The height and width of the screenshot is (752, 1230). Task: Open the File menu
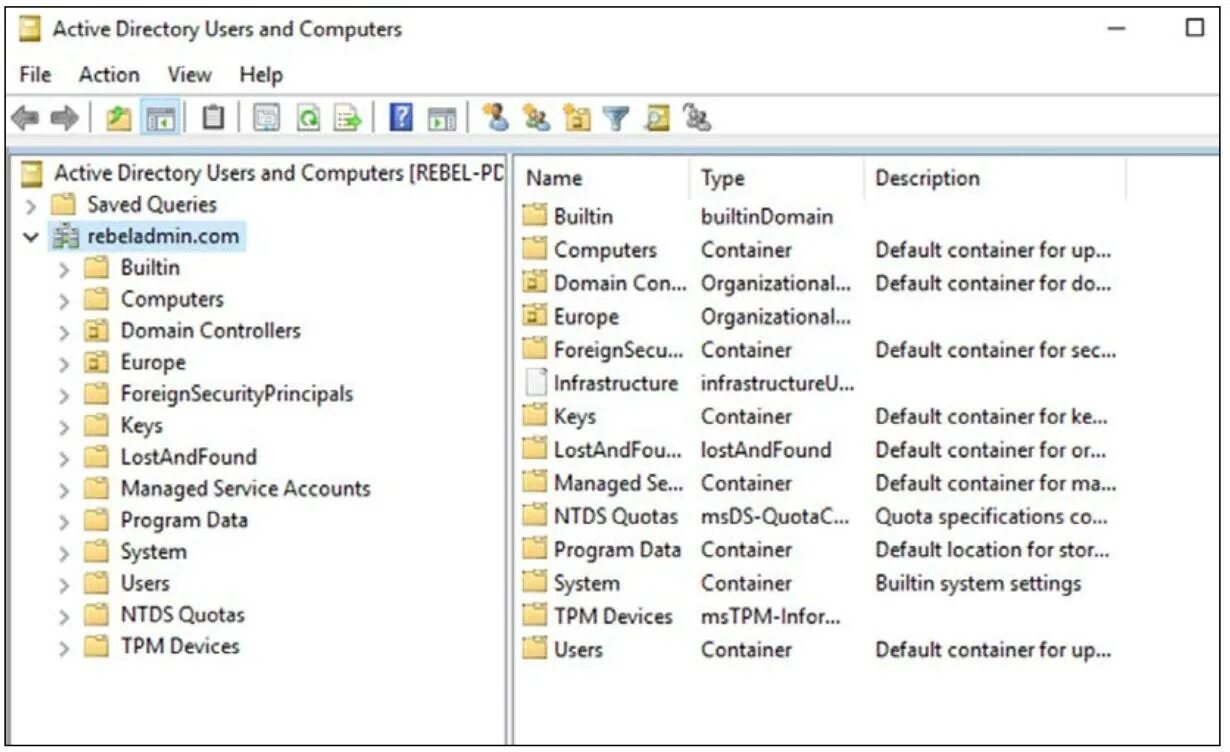pos(35,74)
